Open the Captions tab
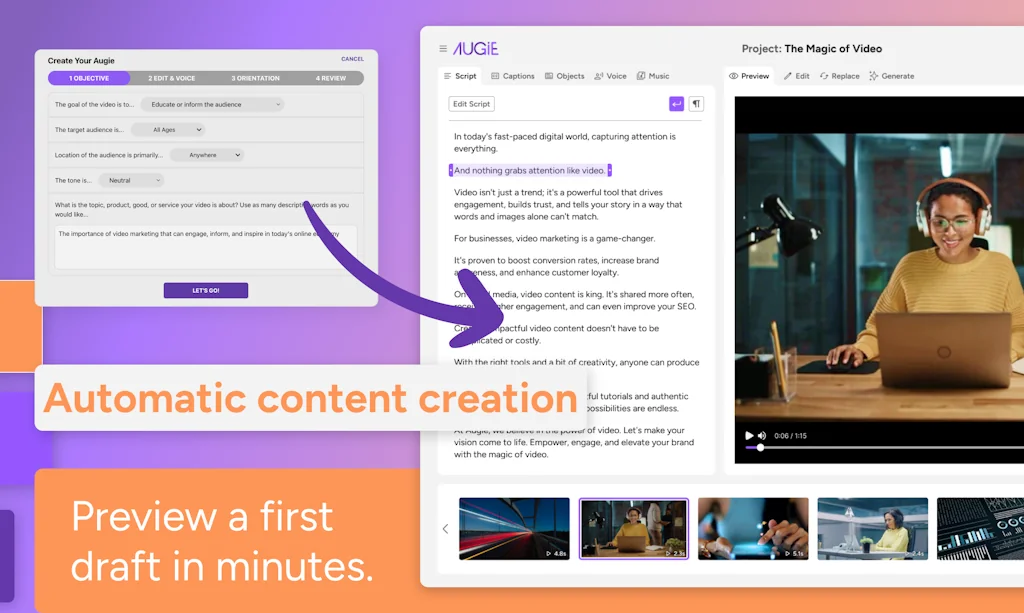1024x613 pixels. (513, 76)
